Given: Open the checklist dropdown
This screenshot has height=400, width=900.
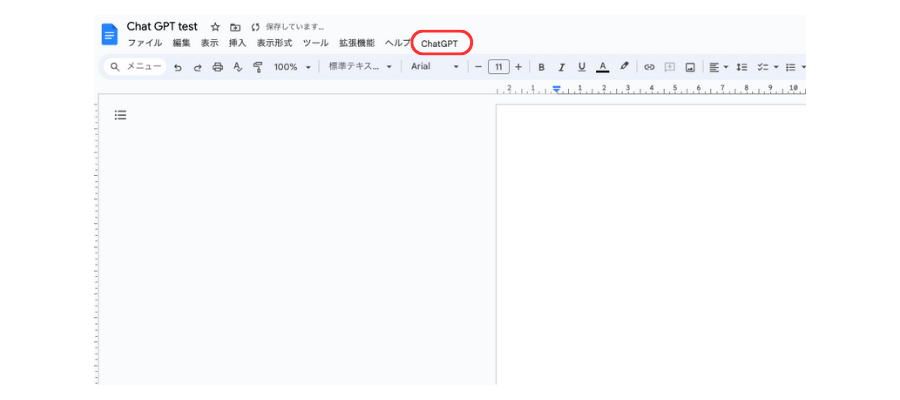Looking at the screenshot, I should pyautogui.click(x=767, y=67).
